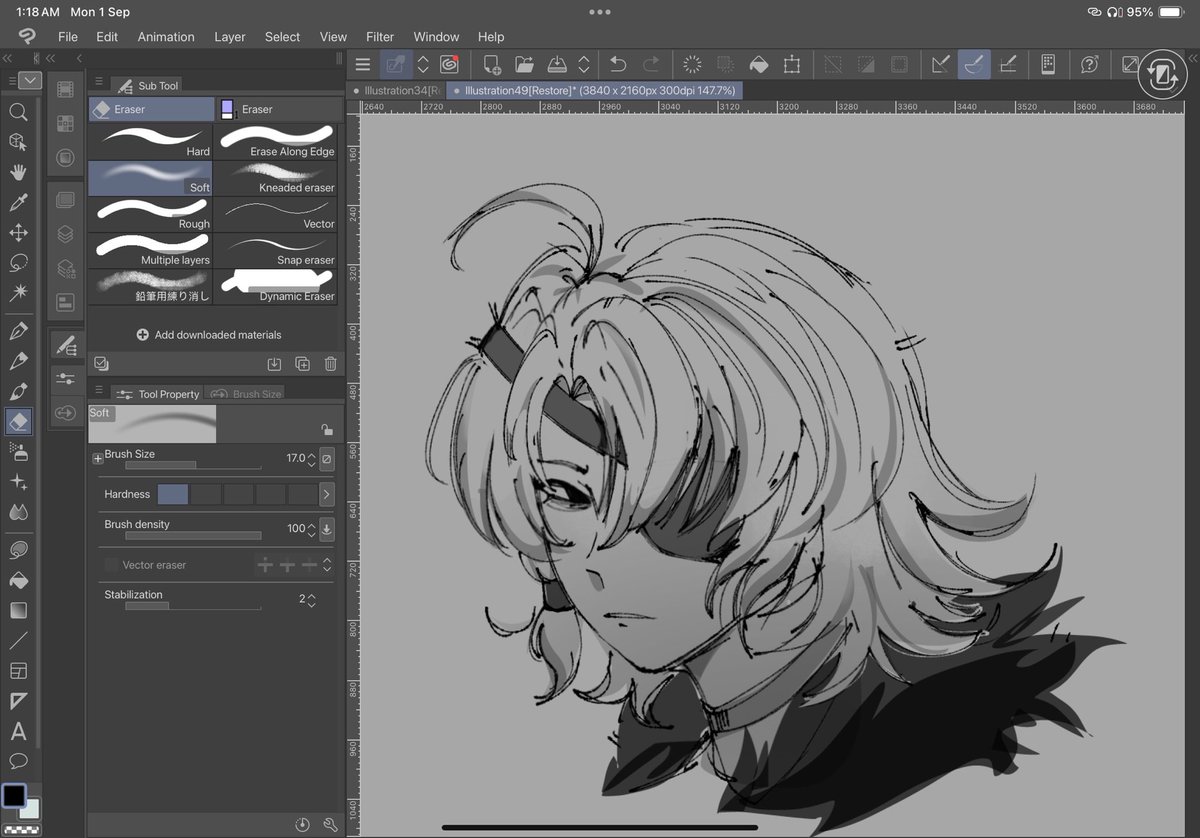Screen dimensions: 1200x838
Task: Select the Move layer tool
Action: pos(18,233)
